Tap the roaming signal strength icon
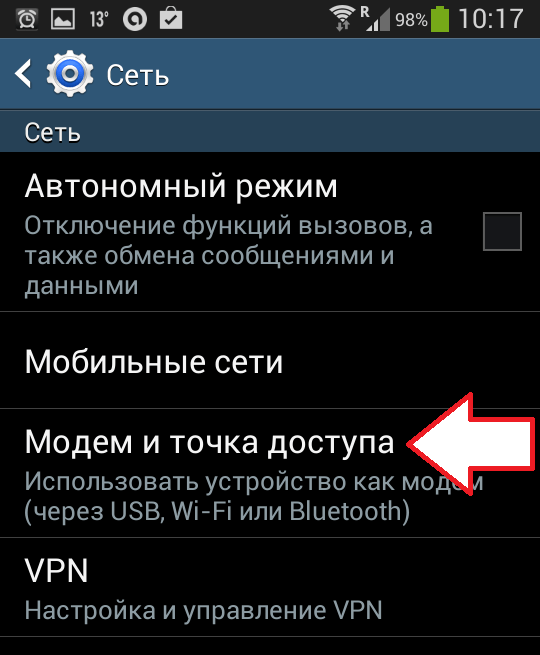 [x=375, y=19]
